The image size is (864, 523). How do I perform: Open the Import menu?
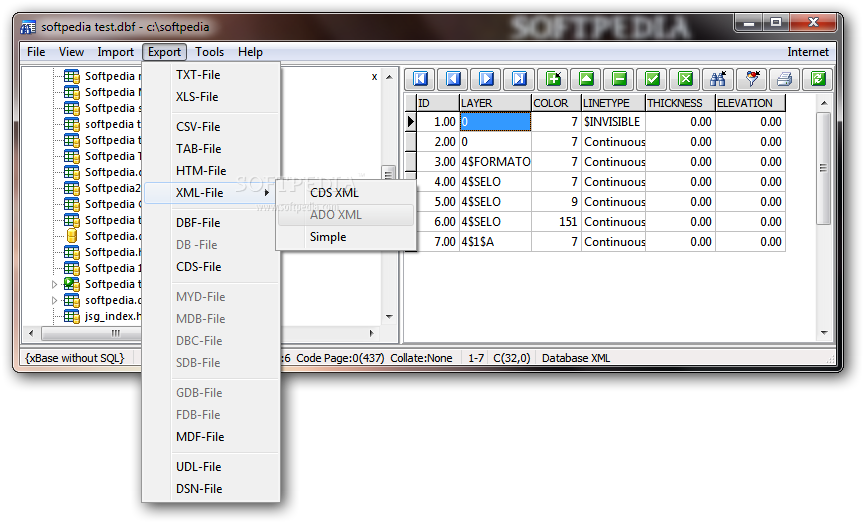pyautogui.click(x=115, y=52)
